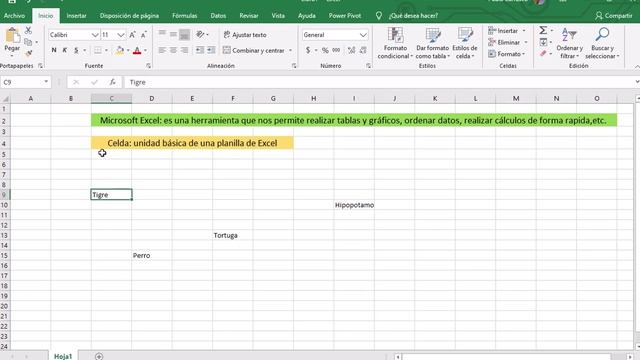640x360 pixels.
Task: Open Estilos de celda gallery
Action: click(464, 43)
